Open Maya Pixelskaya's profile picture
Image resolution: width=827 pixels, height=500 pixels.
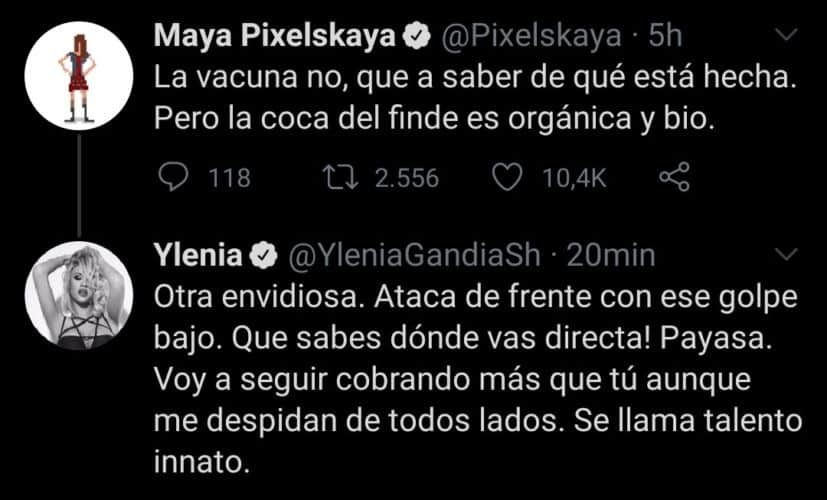tap(79, 75)
